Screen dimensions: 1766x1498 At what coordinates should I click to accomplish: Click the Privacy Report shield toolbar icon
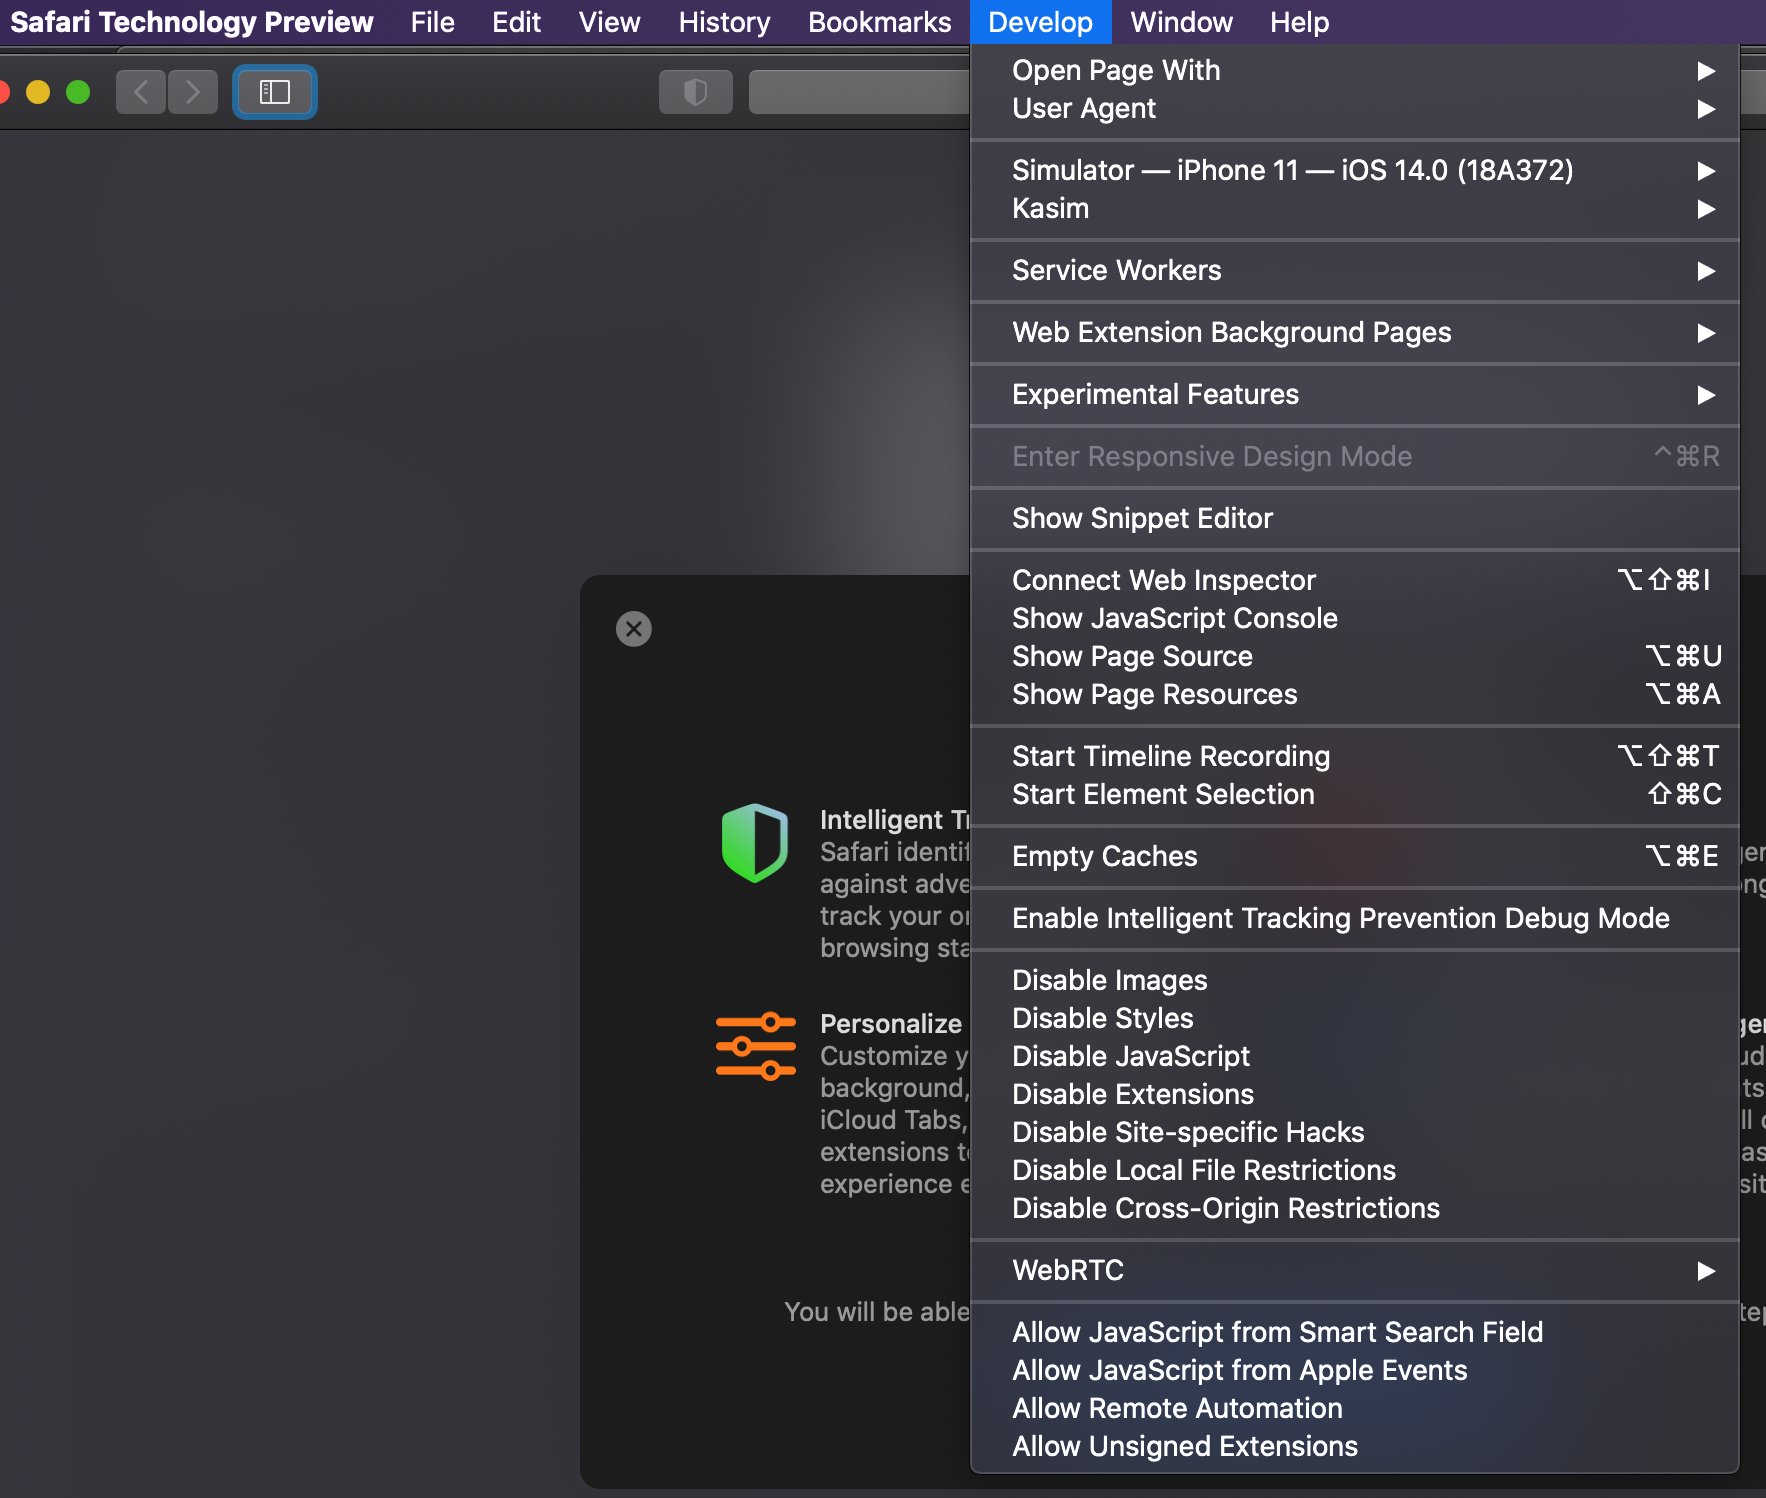[696, 92]
